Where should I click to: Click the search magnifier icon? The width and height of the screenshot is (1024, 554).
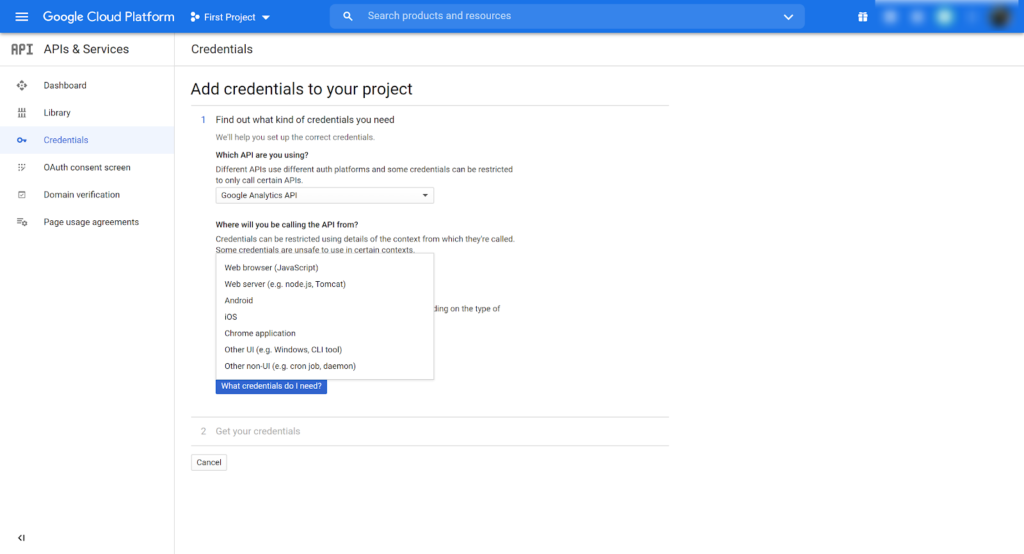pyautogui.click(x=348, y=16)
